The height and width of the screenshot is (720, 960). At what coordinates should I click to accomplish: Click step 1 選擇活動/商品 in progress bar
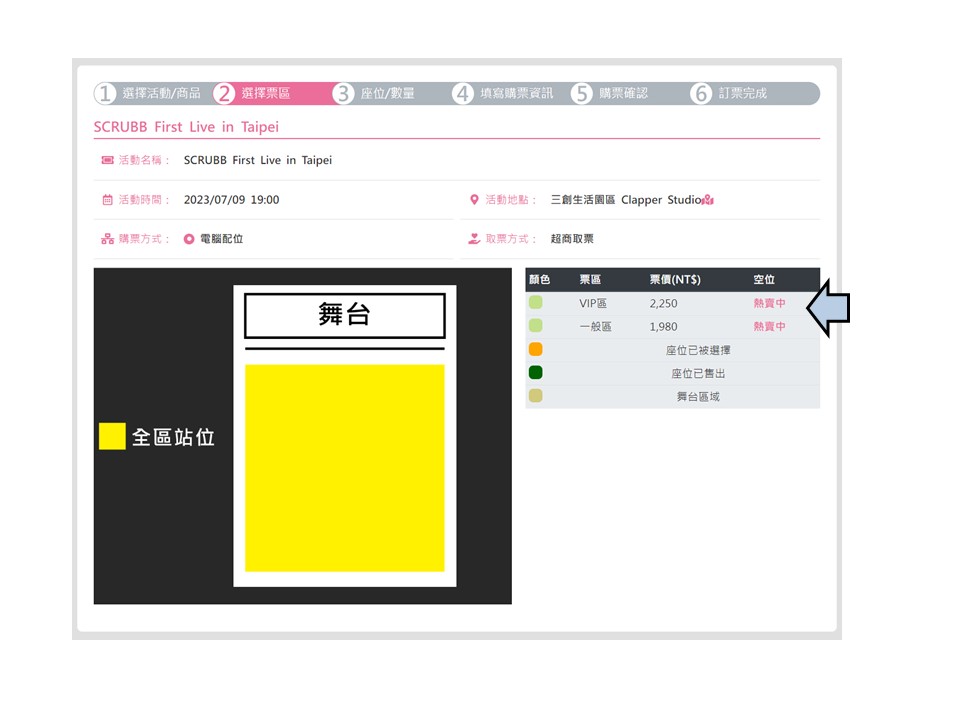pyautogui.click(x=148, y=94)
